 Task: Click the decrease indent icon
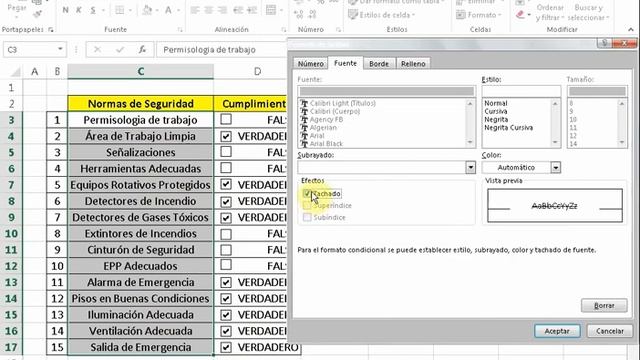click(238, 10)
